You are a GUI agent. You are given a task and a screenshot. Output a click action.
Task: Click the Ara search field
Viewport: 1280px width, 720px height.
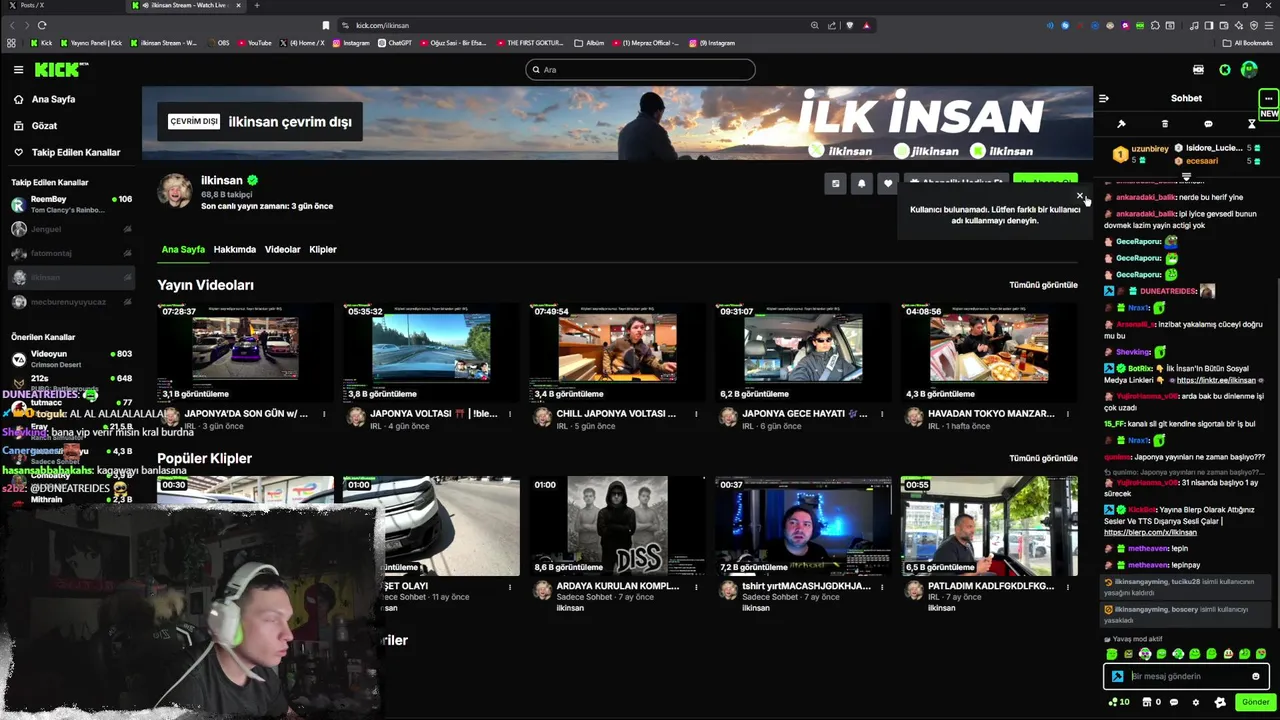coord(640,70)
